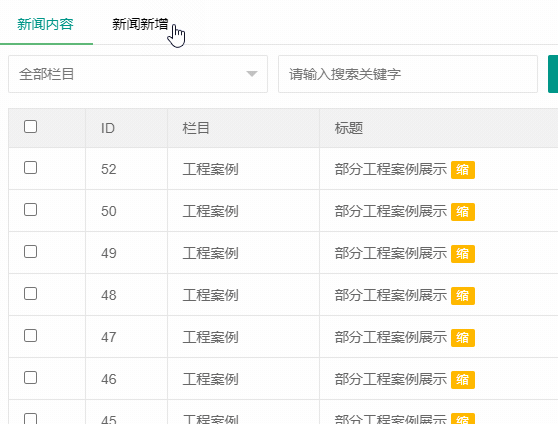Click the 缩 thumbnail badge in row 48
The height and width of the screenshot is (424, 558).
pyautogui.click(x=463, y=296)
